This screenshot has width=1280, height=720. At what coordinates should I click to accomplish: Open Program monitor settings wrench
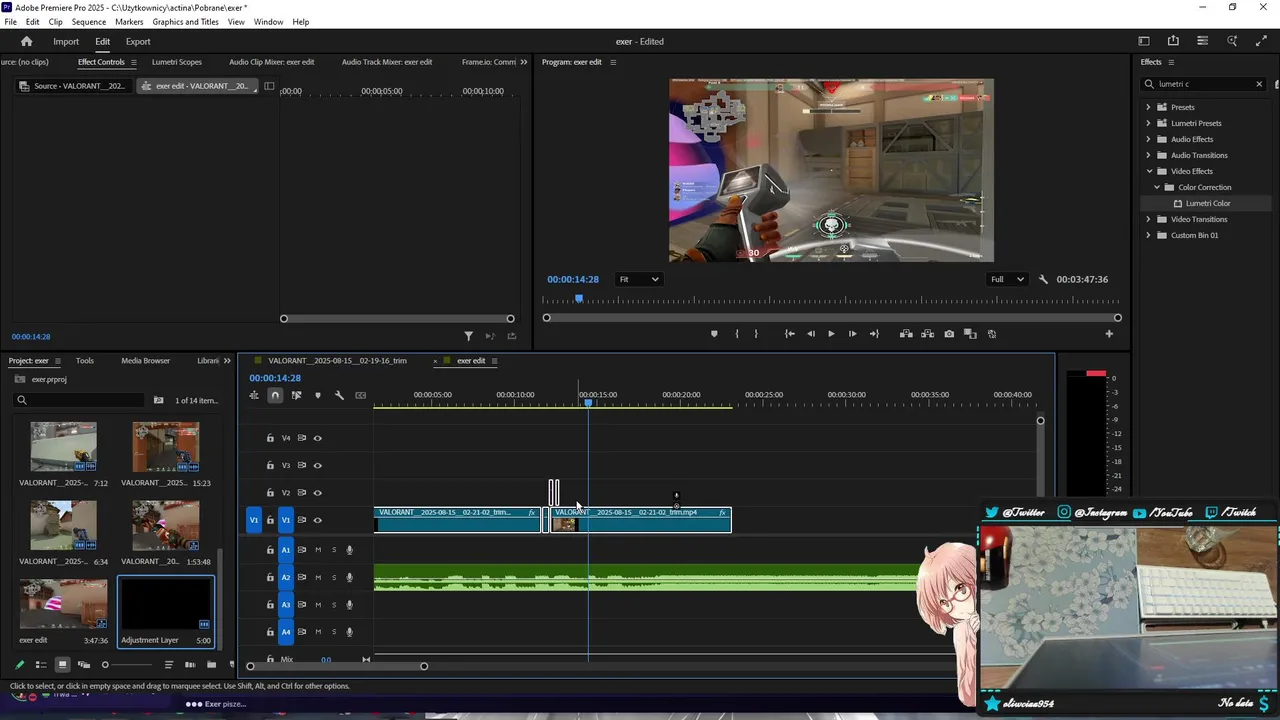pos(1043,279)
